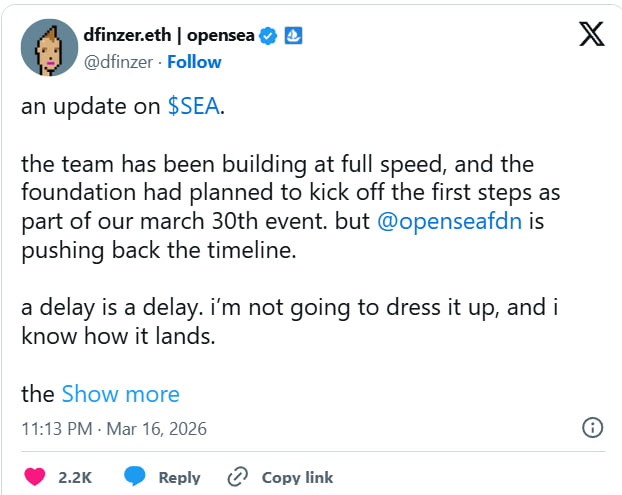
Task: Click the chain link copy icon
Action: [x=238, y=477]
